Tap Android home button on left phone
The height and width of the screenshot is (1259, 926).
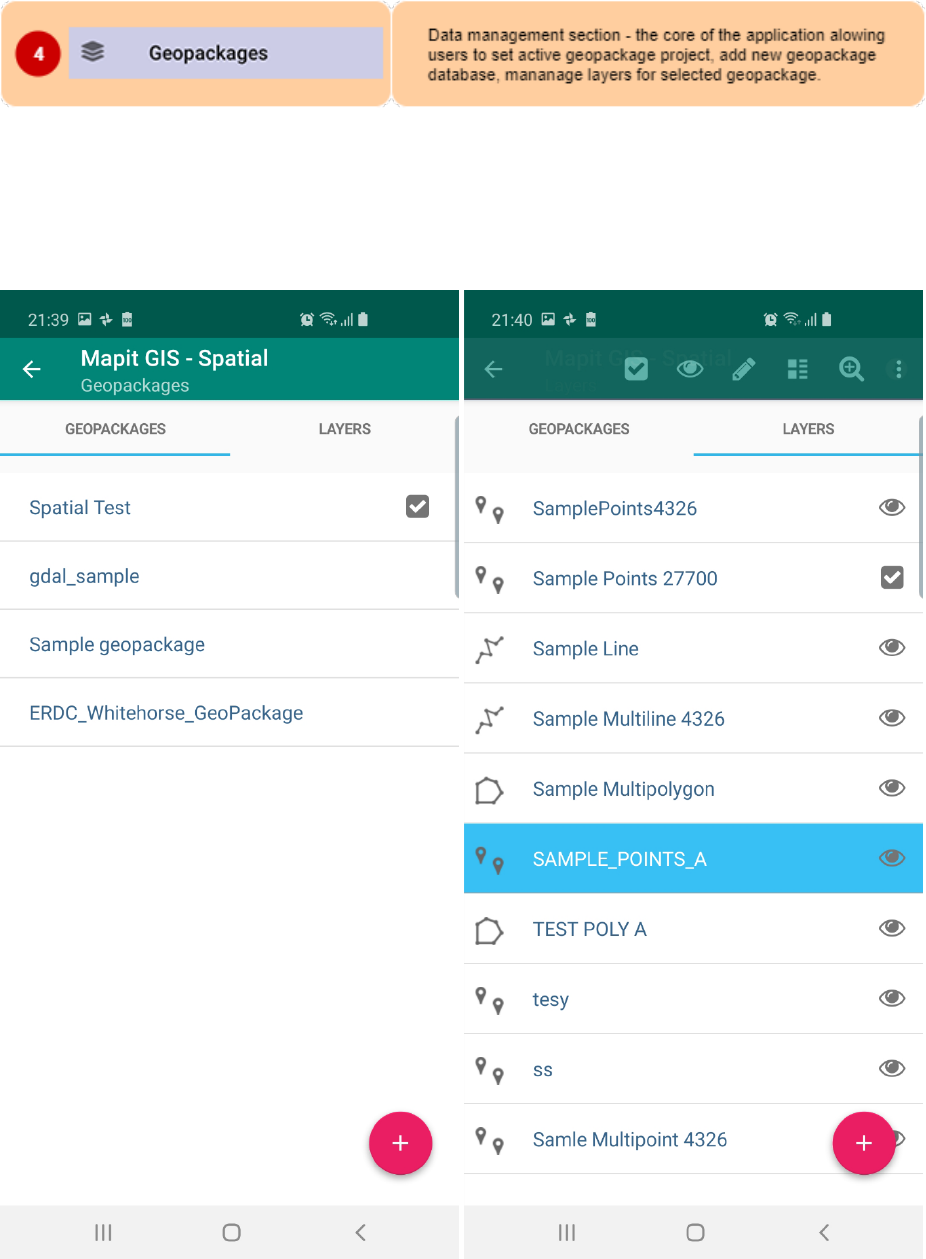[x=231, y=1233]
